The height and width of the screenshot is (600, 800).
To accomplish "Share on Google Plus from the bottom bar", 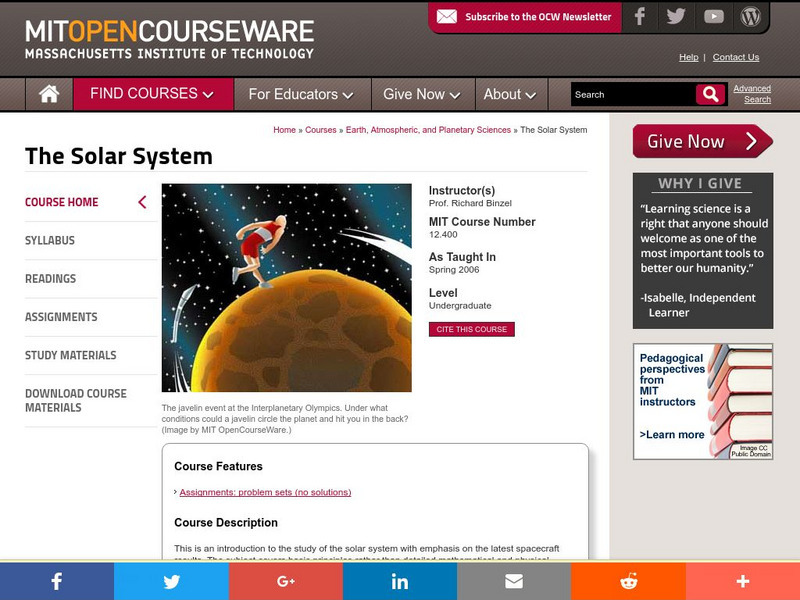I will [x=286, y=581].
